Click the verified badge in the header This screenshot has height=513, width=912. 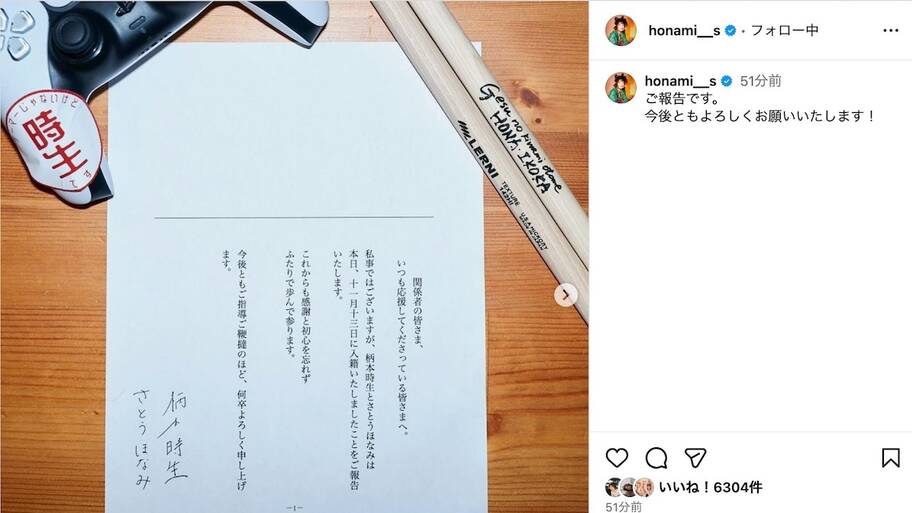731,30
